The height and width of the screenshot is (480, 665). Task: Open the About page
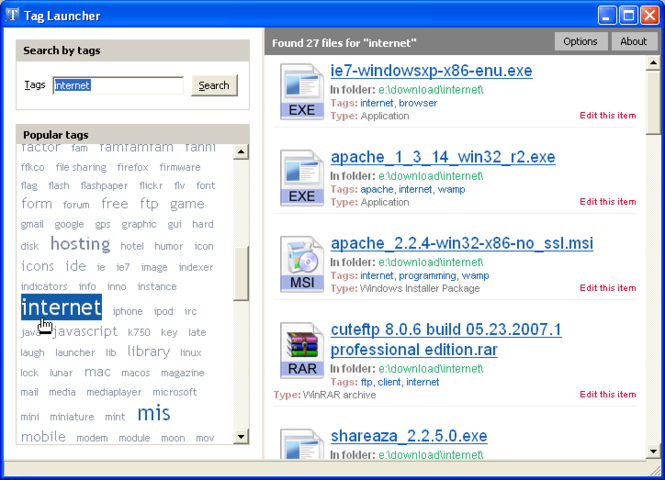pyautogui.click(x=634, y=42)
